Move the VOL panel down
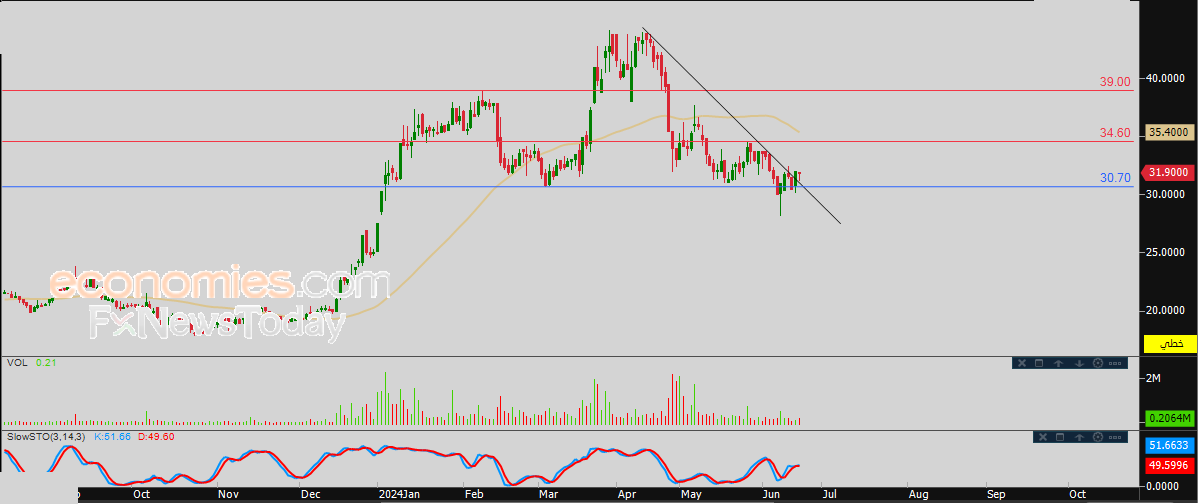Image resolution: width=1198 pixels, height=504 pixels. pos(1080,363)
